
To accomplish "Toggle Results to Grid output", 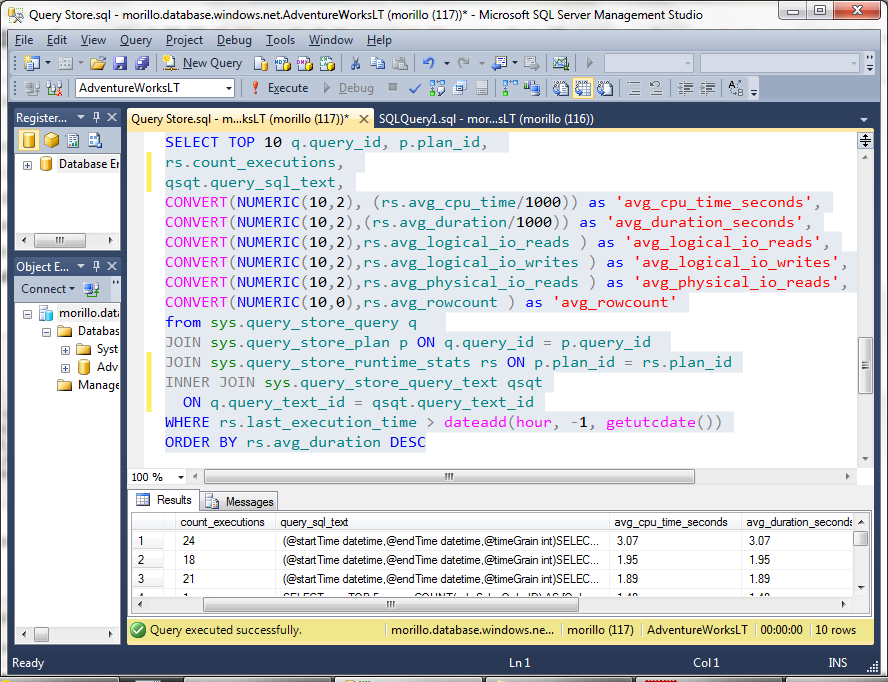I will click(583, 88).
